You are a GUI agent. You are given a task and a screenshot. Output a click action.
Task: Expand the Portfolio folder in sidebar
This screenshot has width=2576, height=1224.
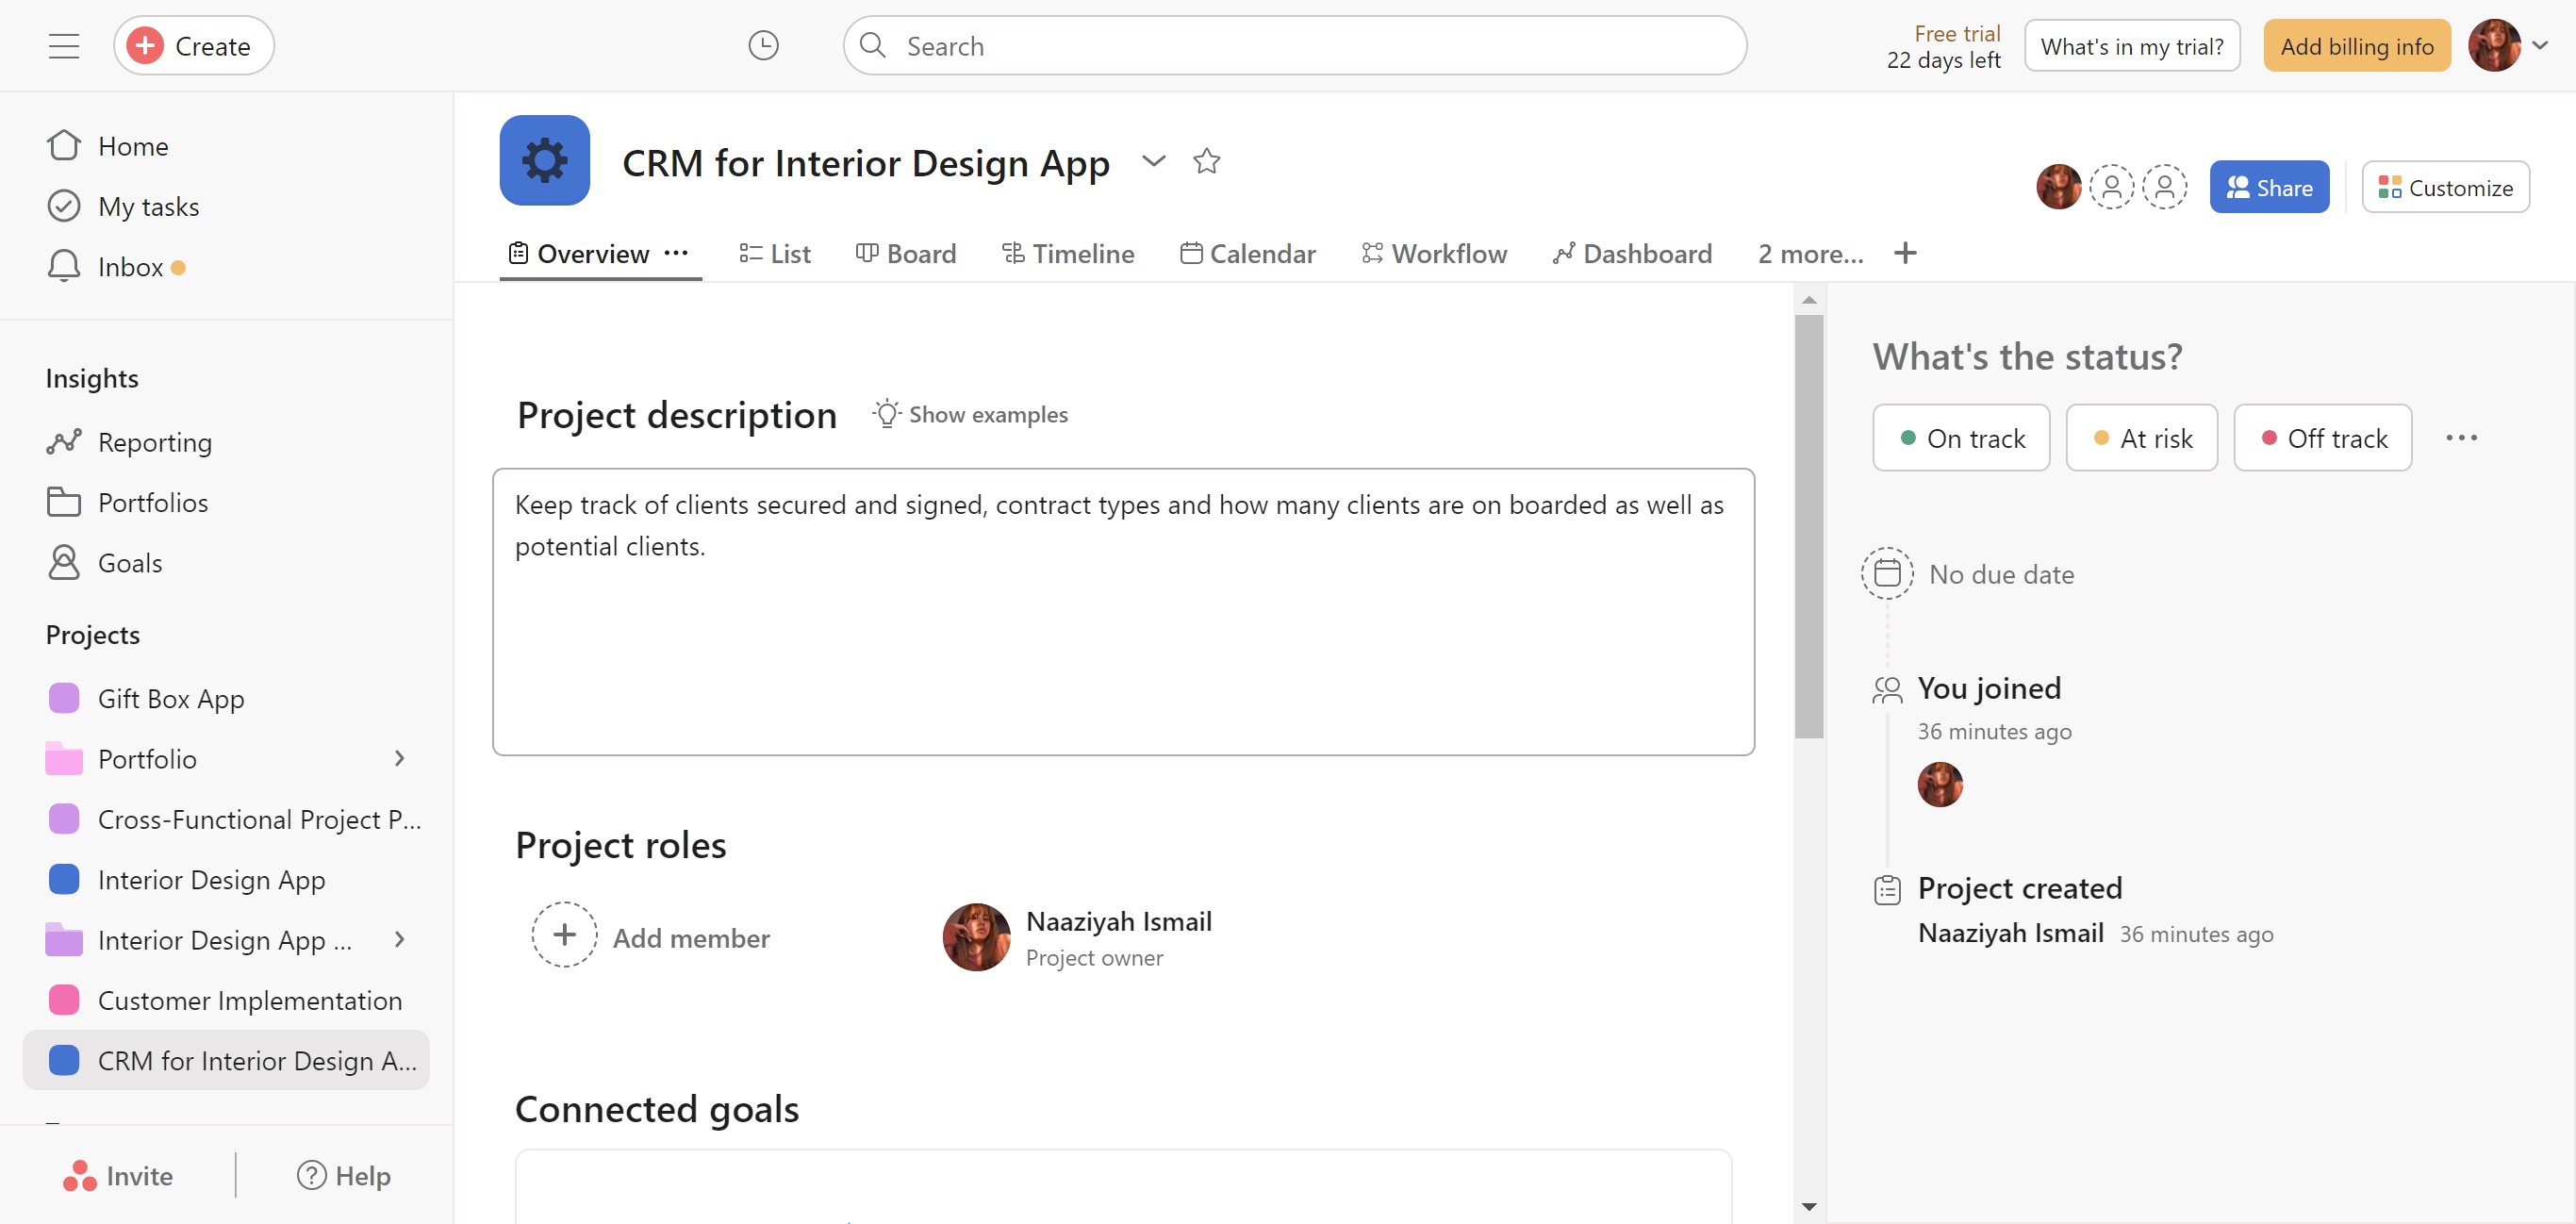(x=399, y=759)
